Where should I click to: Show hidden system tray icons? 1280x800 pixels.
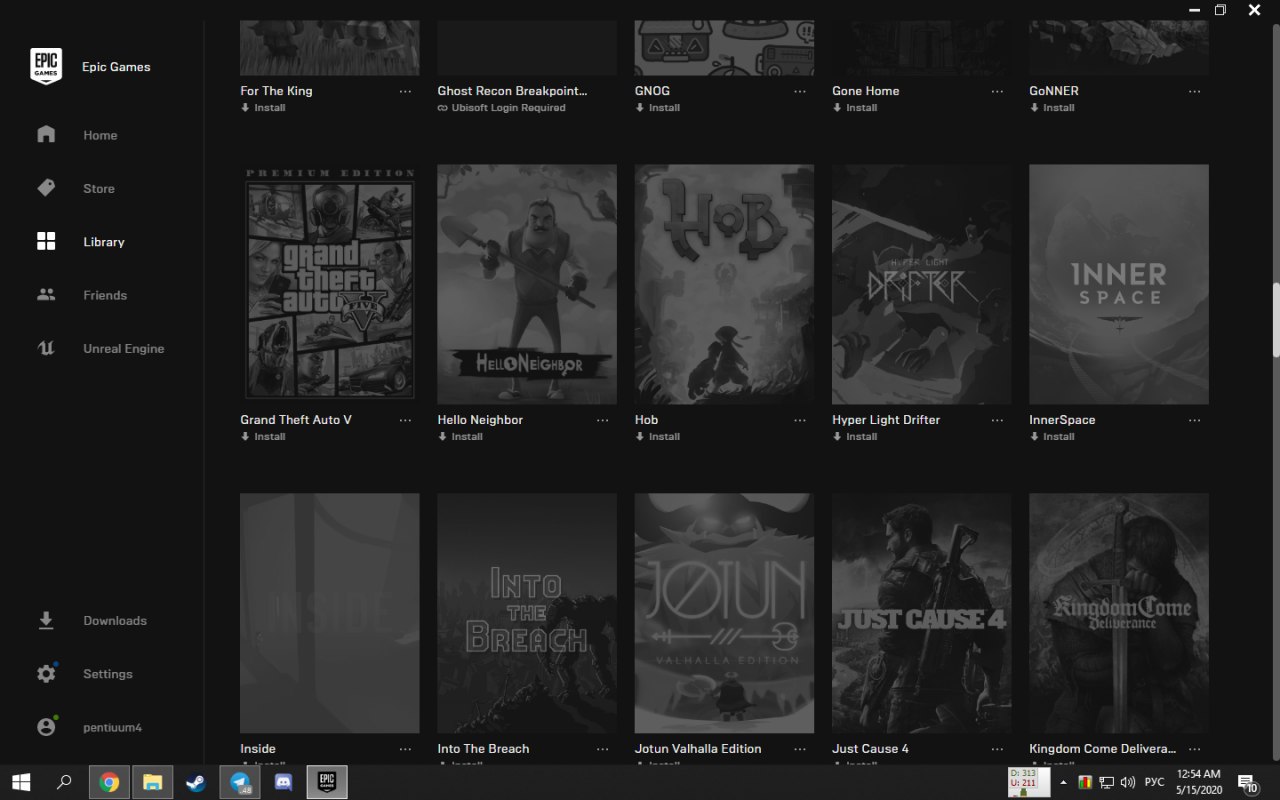1063,782
